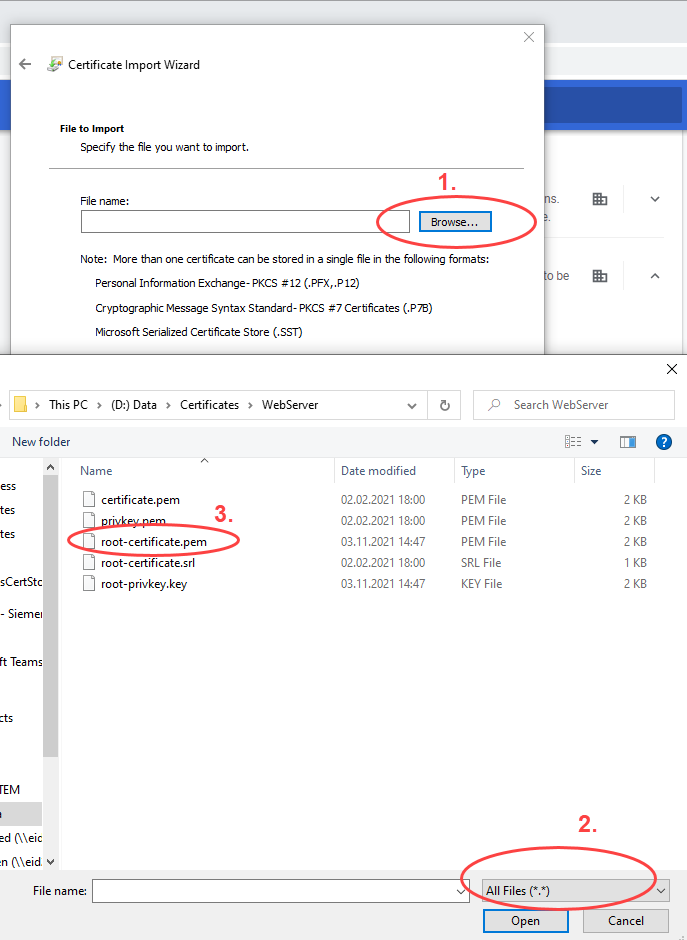This screenshot has height=940, width=687.
Task: Click the Certificates breadcrumb in the path
Action: (x=209, y=405)
